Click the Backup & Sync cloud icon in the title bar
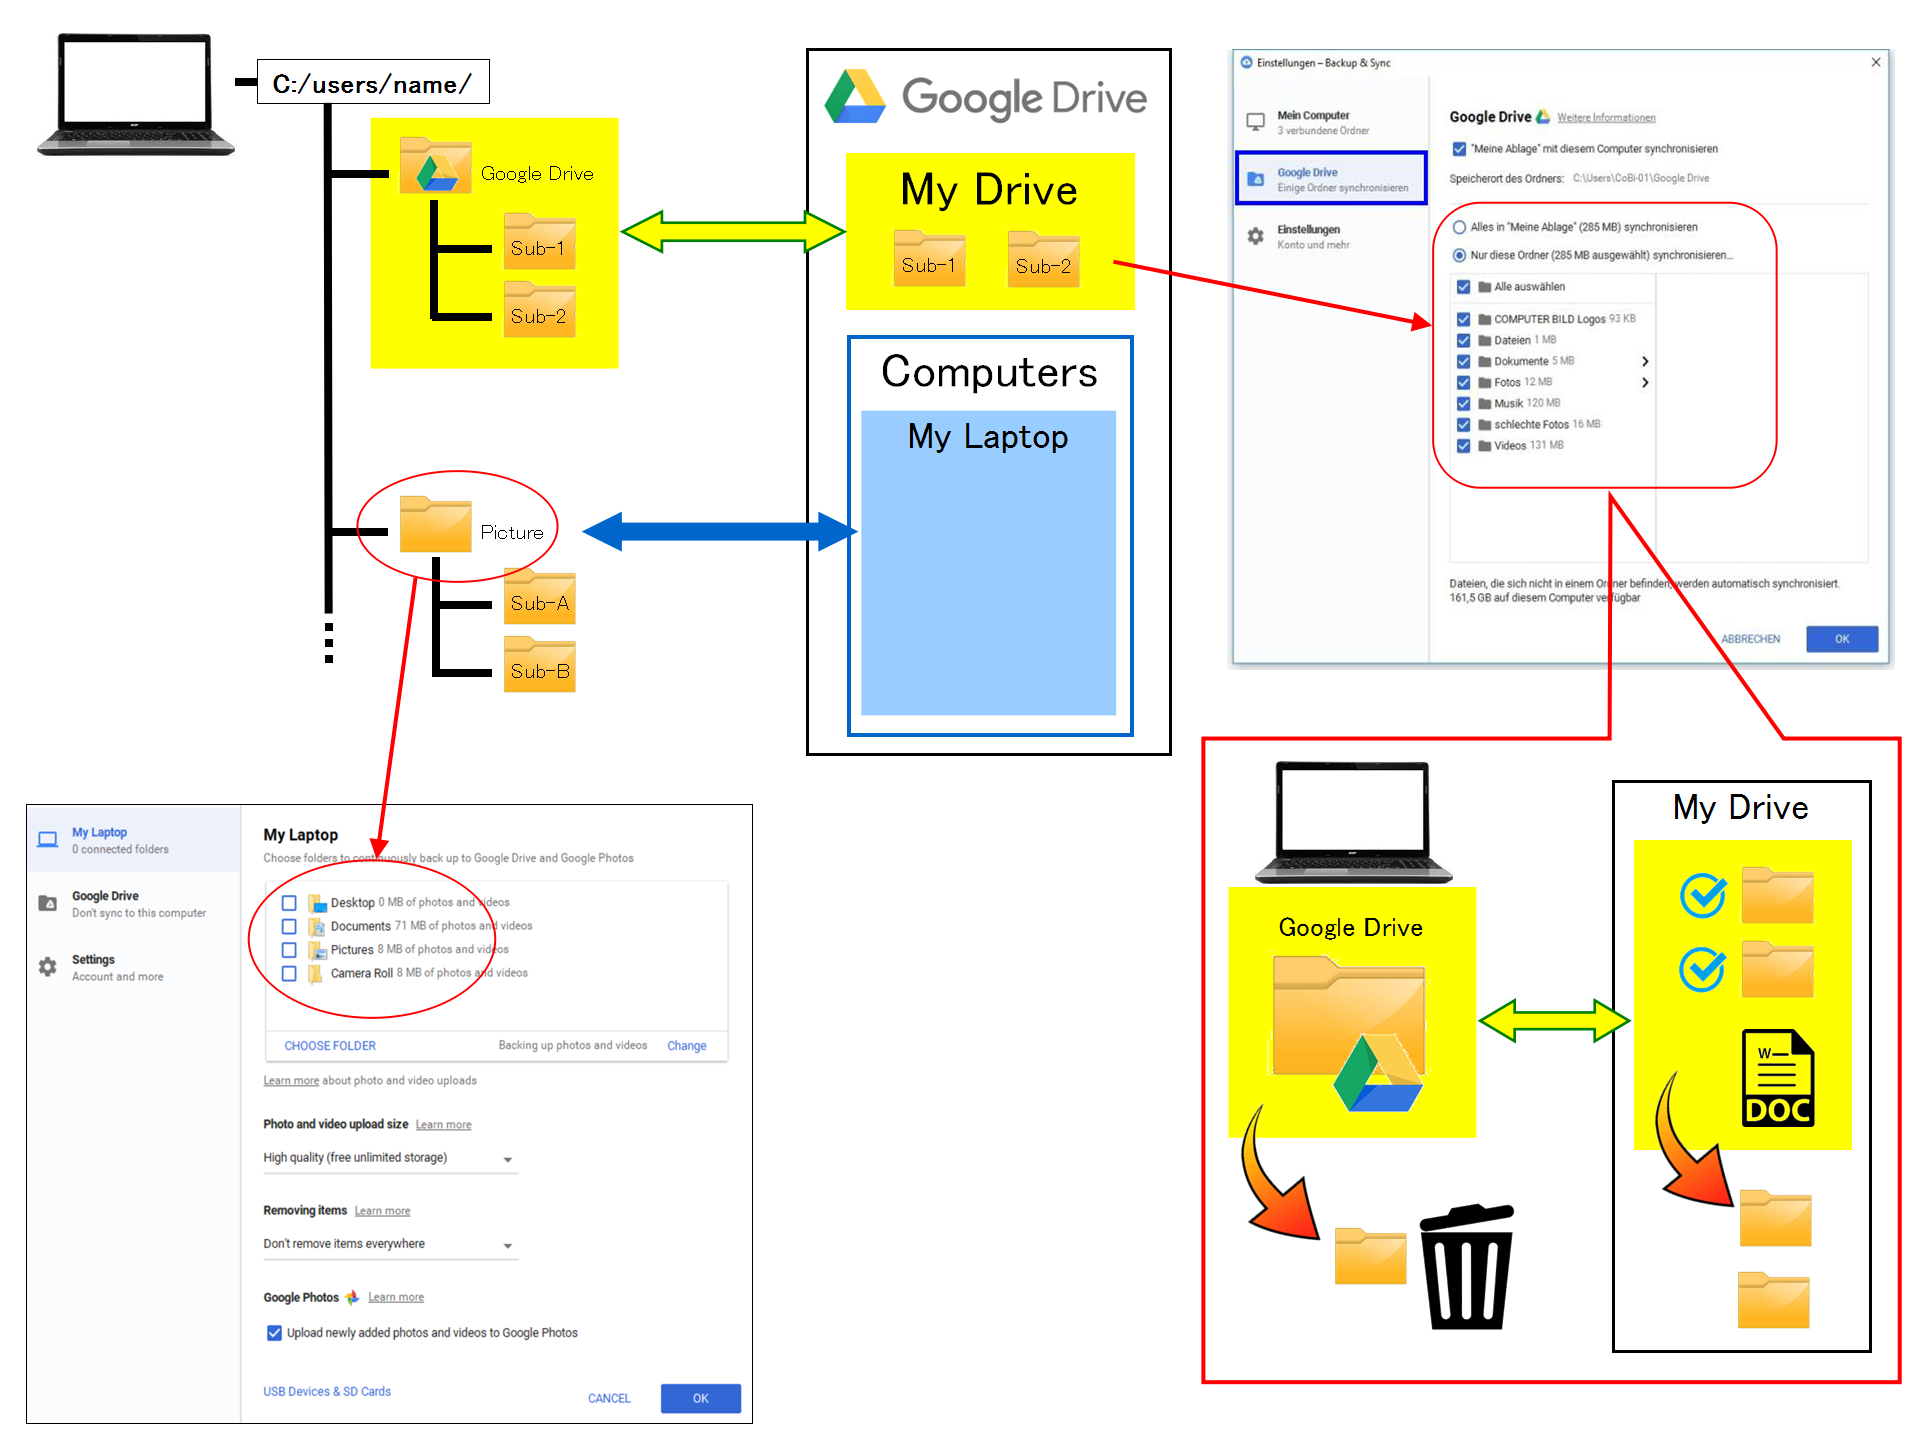This screenshot has width=1926, height=1446. pyautogui.click(x=1247, y=62)
